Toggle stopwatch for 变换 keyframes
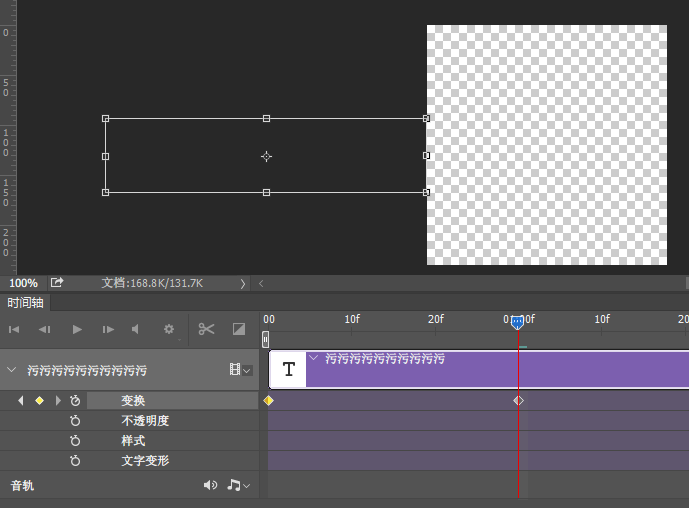 click(75, 400)
